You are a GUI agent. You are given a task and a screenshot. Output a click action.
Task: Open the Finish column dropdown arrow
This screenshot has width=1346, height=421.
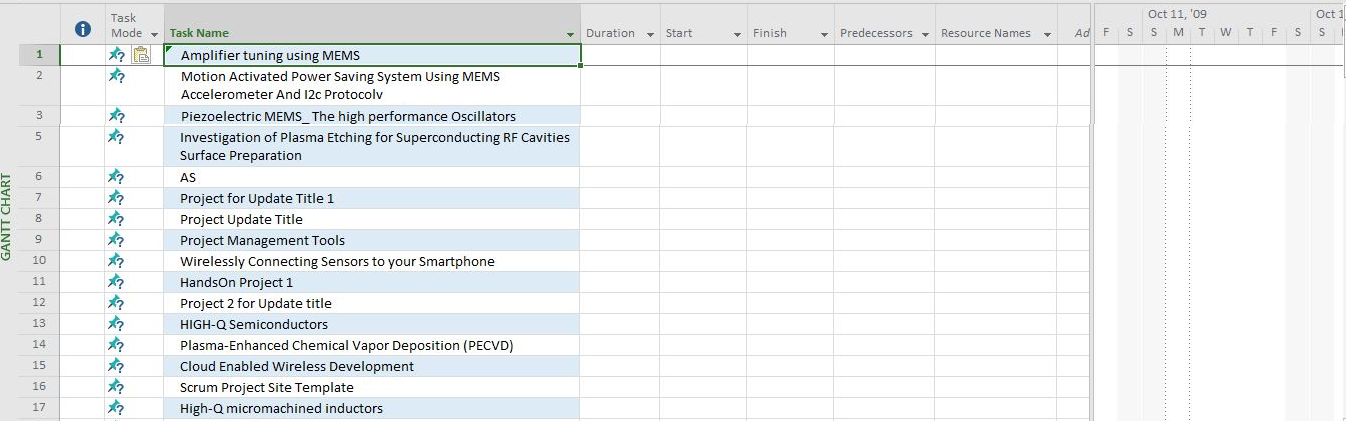tap(824, 34)
